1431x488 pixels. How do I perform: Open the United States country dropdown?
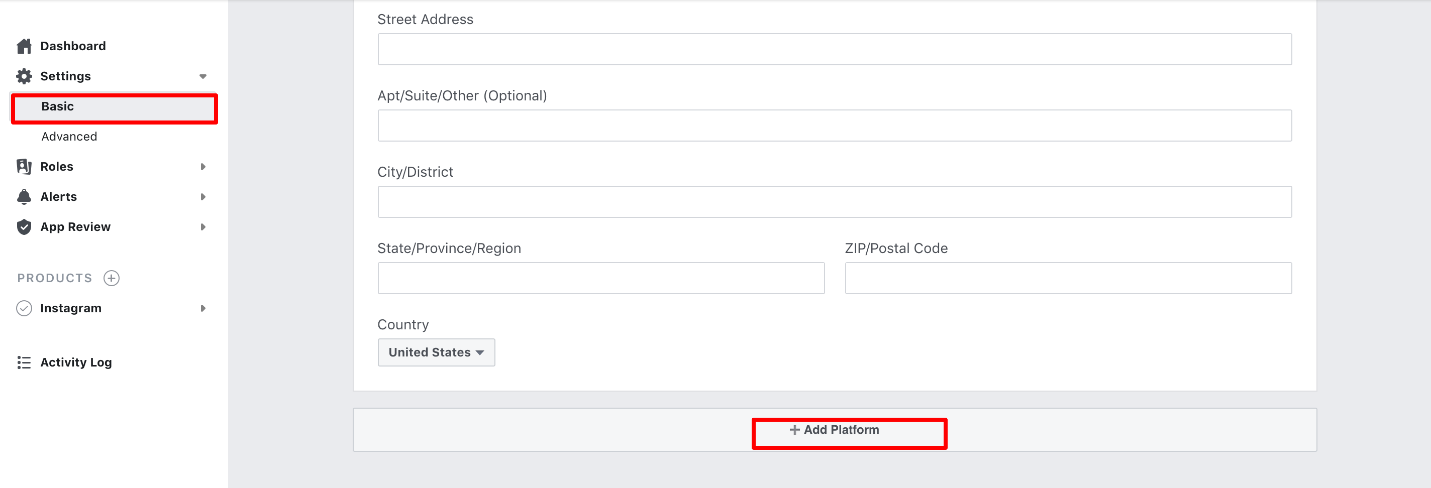pos(436,352)
